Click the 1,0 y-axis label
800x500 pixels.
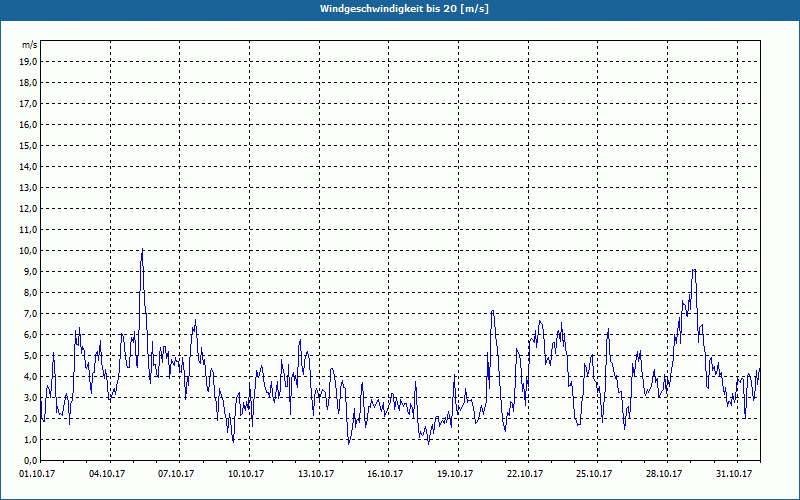pyautogui.click(x=30, y=439)
